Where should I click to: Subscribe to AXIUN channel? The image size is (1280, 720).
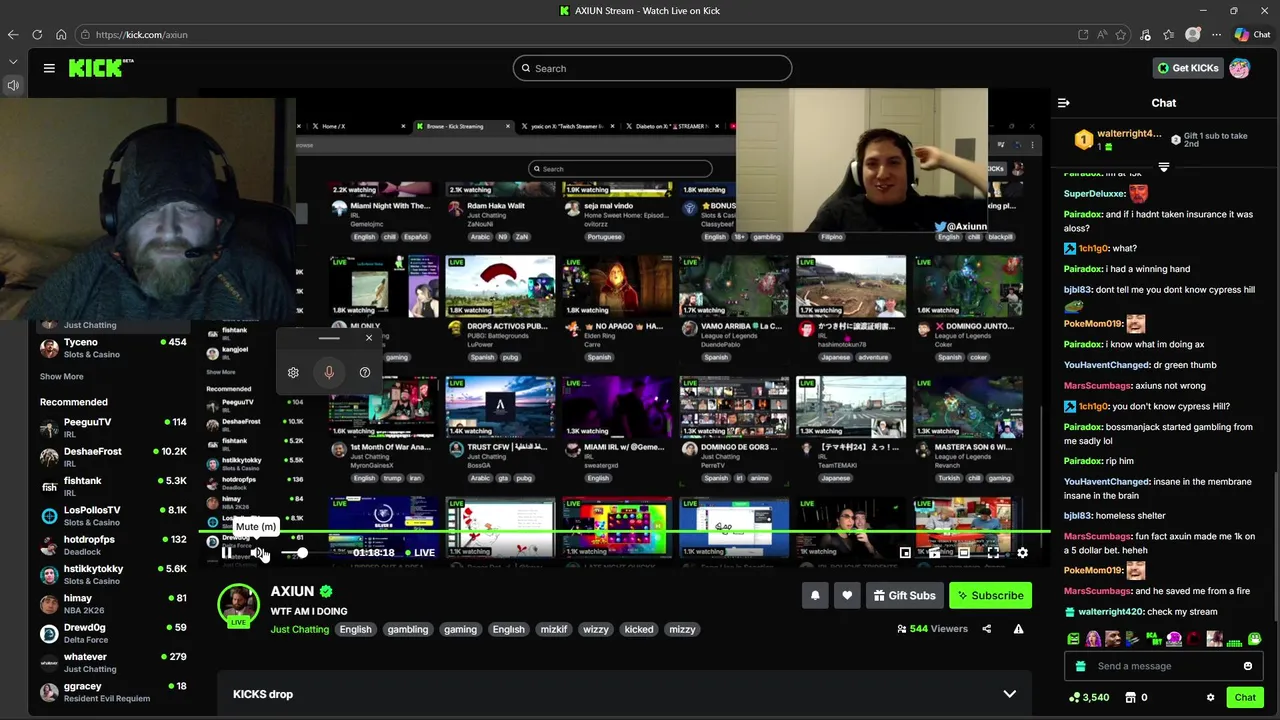coord(990,595)
